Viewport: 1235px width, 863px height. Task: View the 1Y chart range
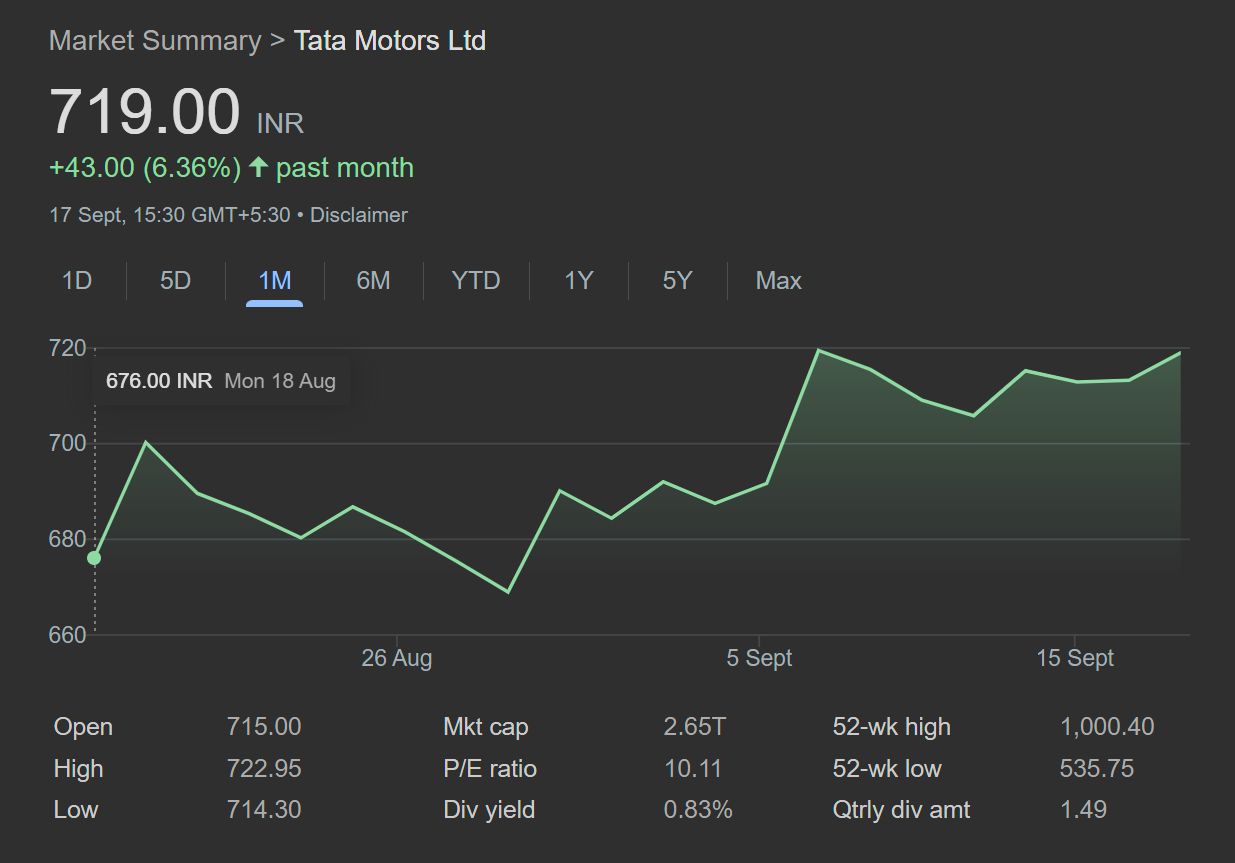(x=578, y=281)
